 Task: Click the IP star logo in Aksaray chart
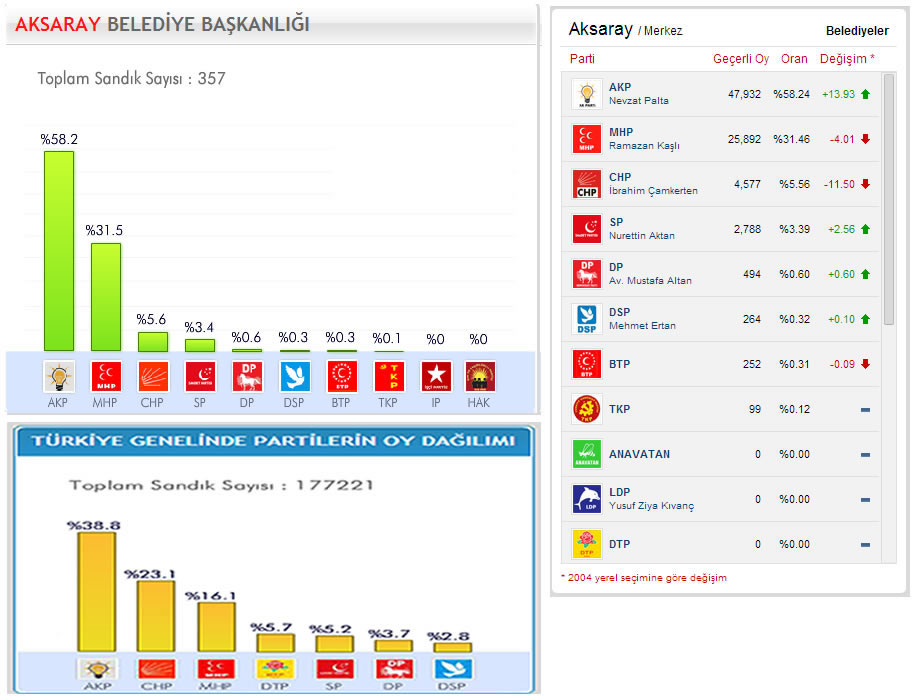[435, 376]
